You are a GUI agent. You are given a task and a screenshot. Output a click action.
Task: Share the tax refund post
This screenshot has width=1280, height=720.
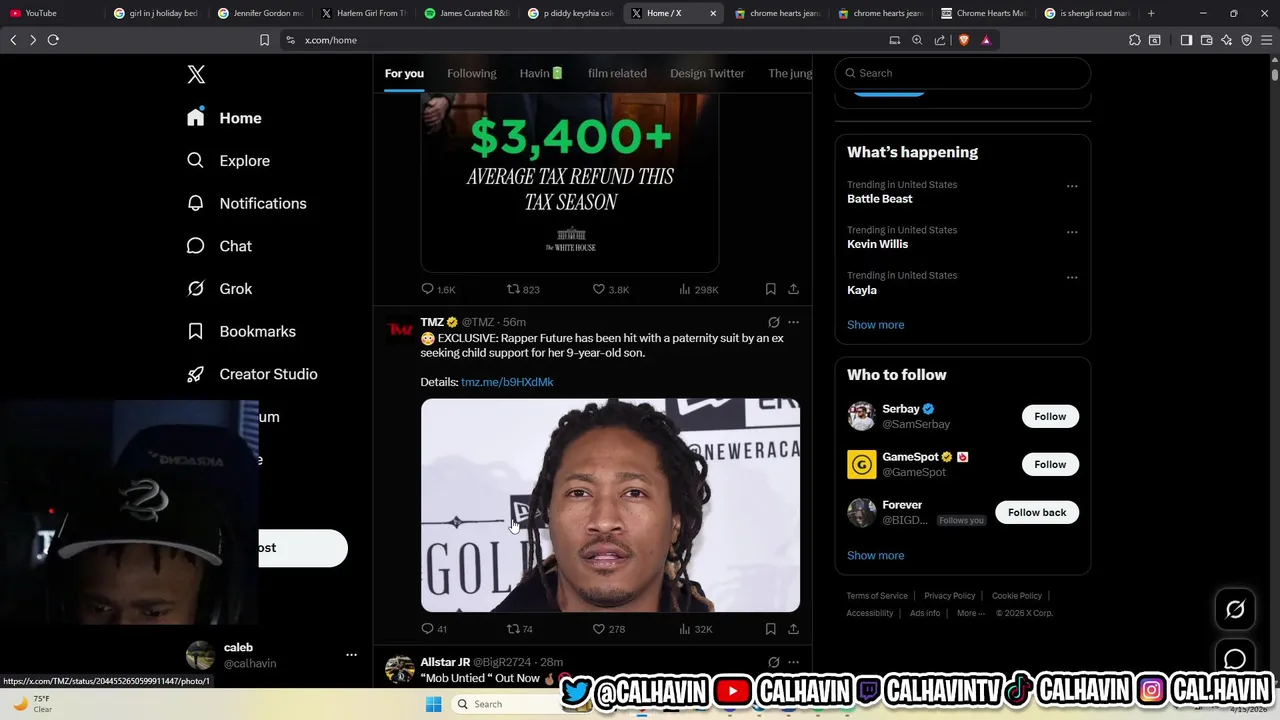793,289
